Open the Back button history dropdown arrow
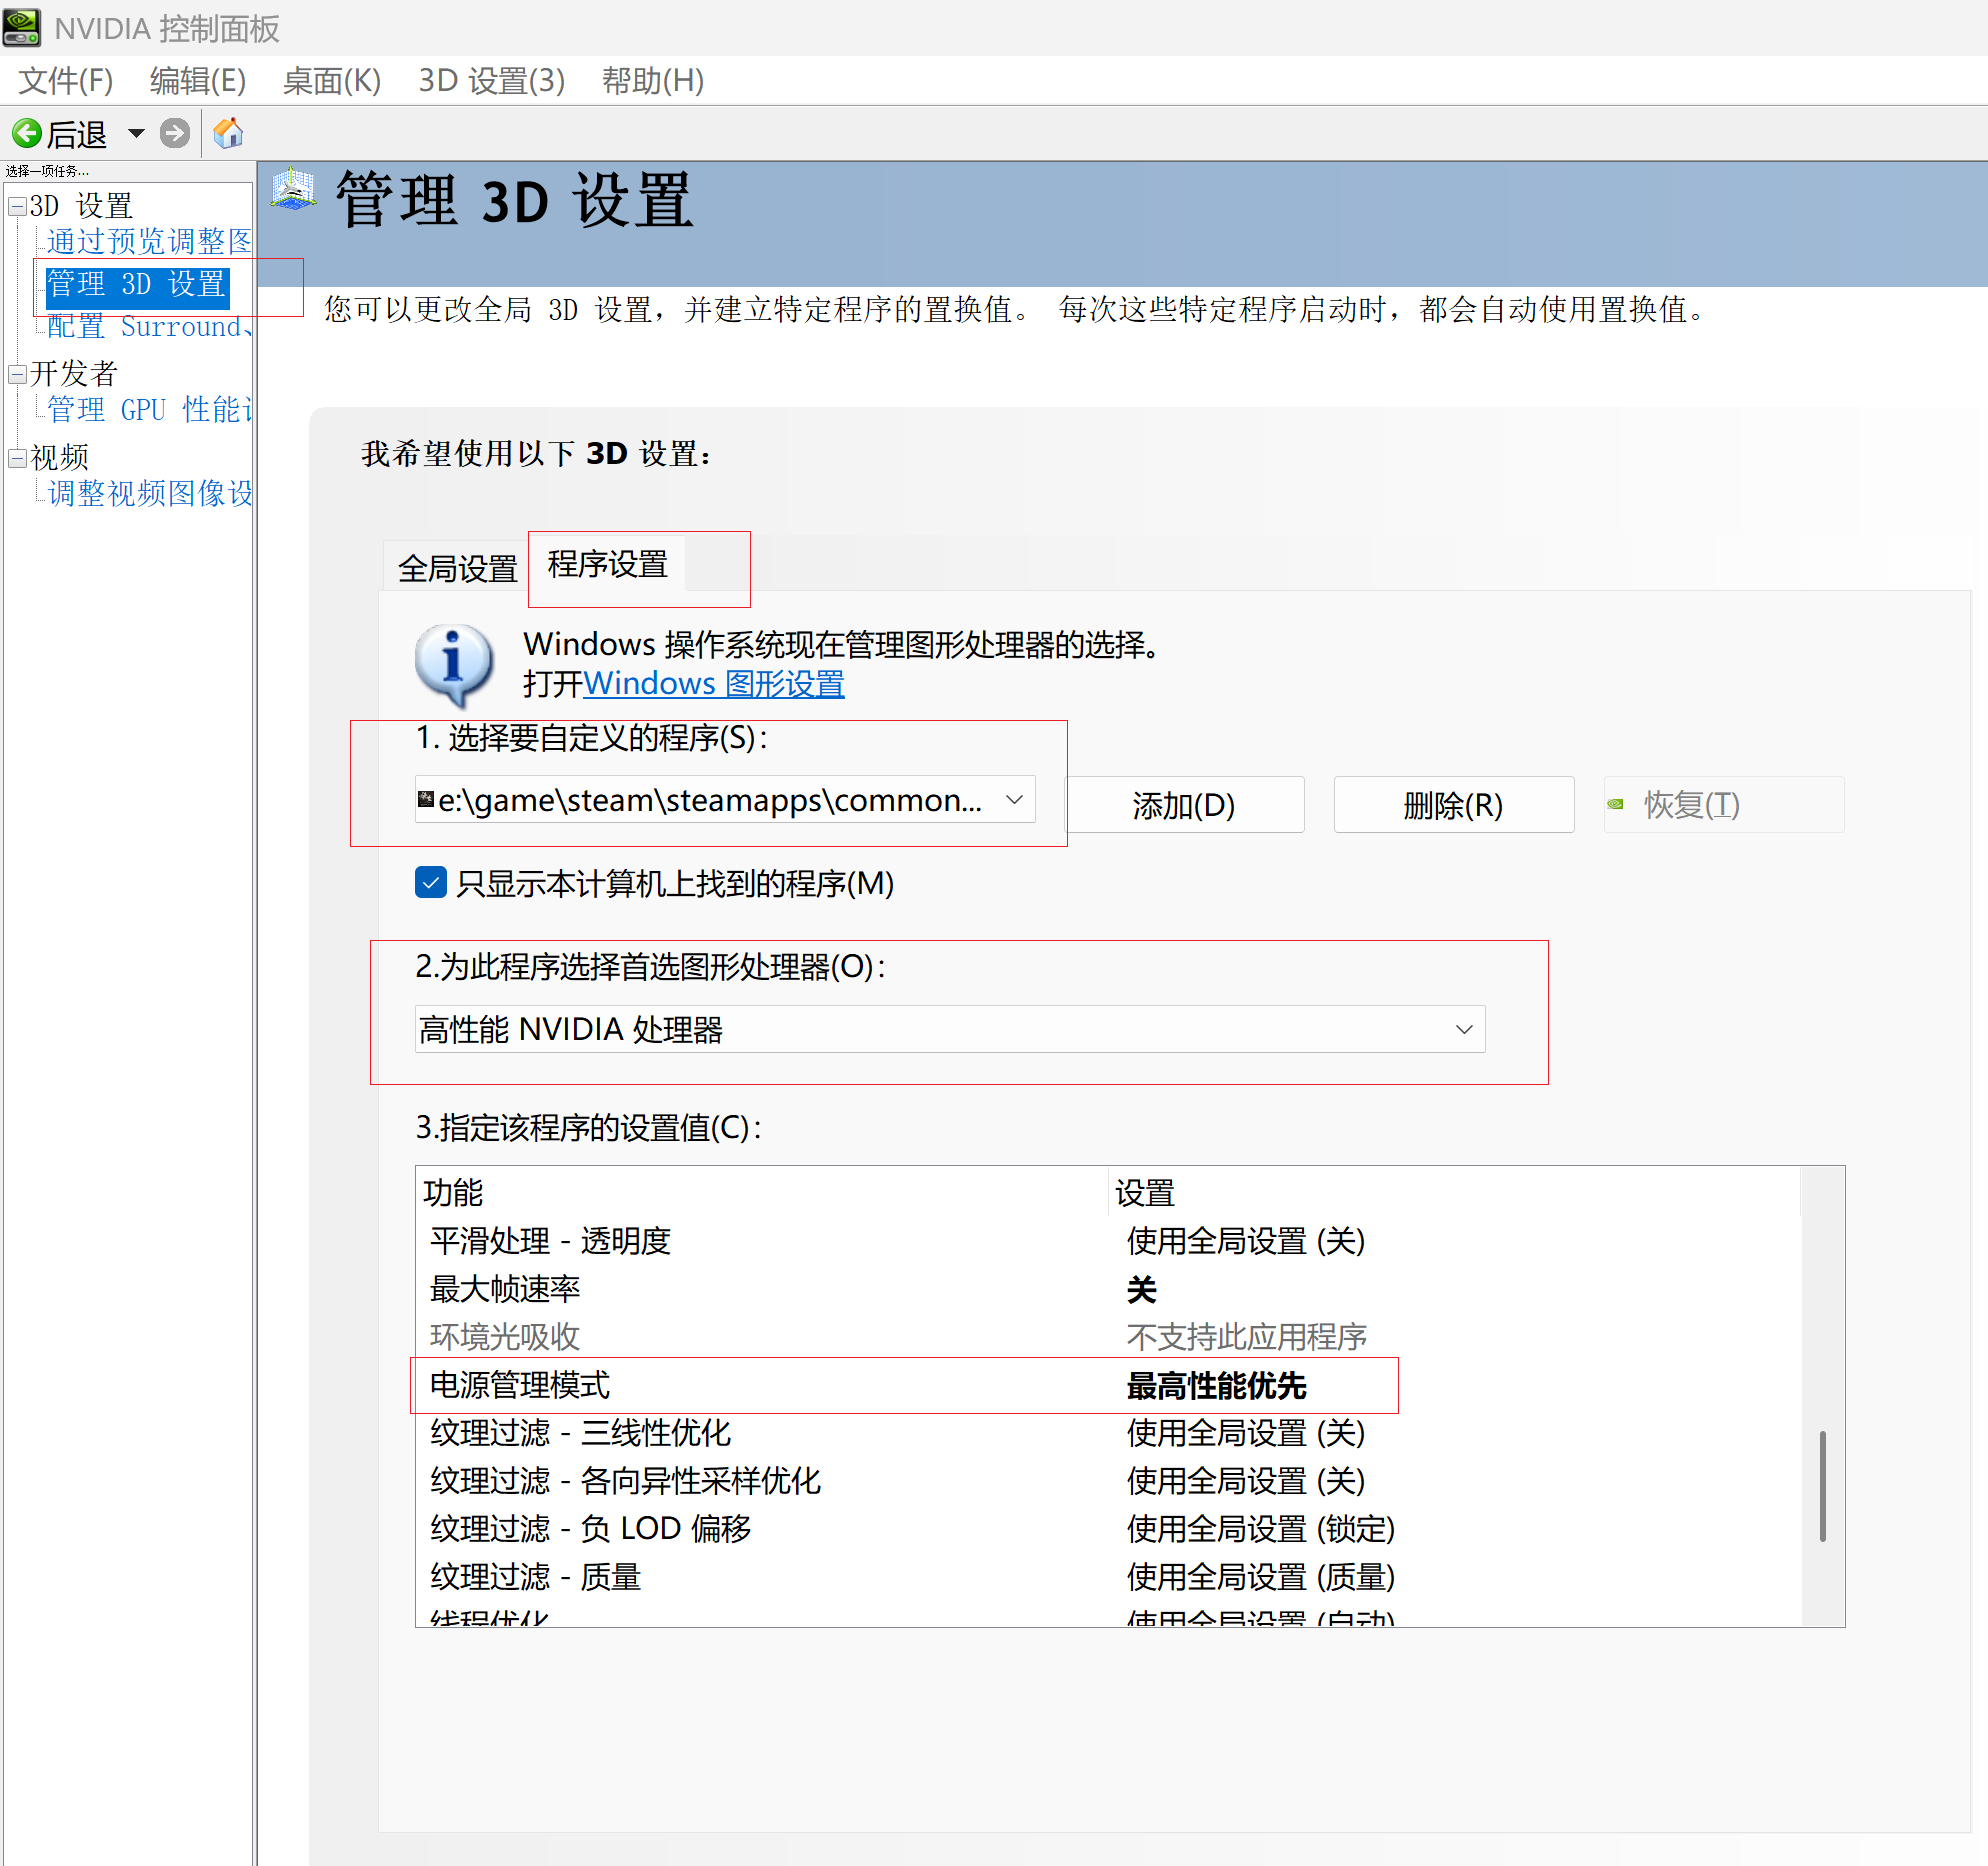Image resolution: width=1988 pixels, height=1866 pixels. (x=136, y=133)
